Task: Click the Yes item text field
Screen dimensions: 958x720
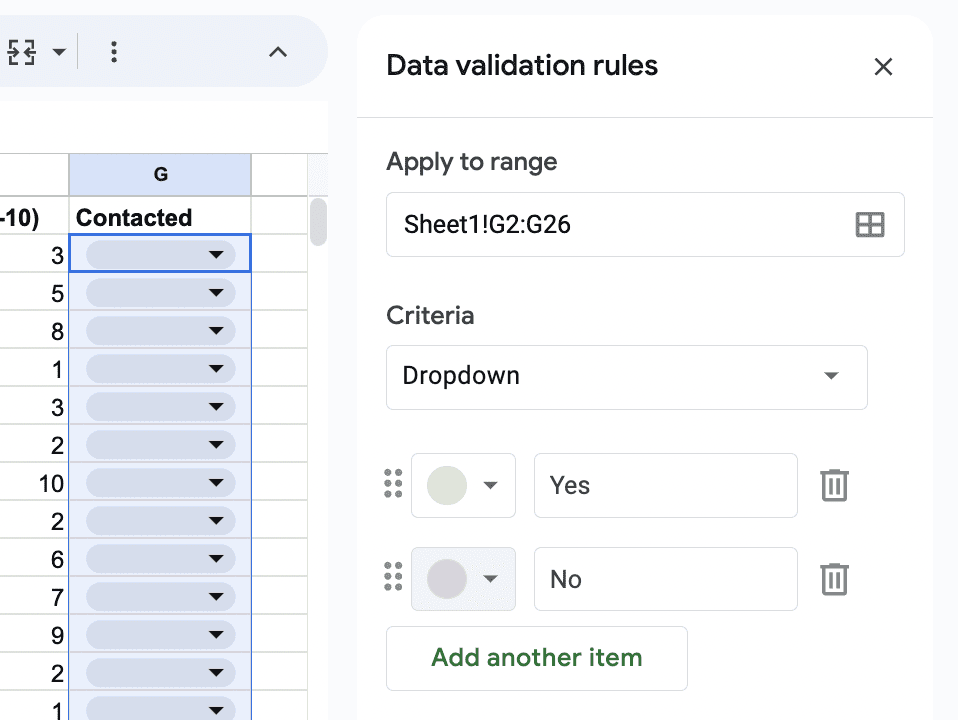Action: pyautogui.click(x=665, y=485)
